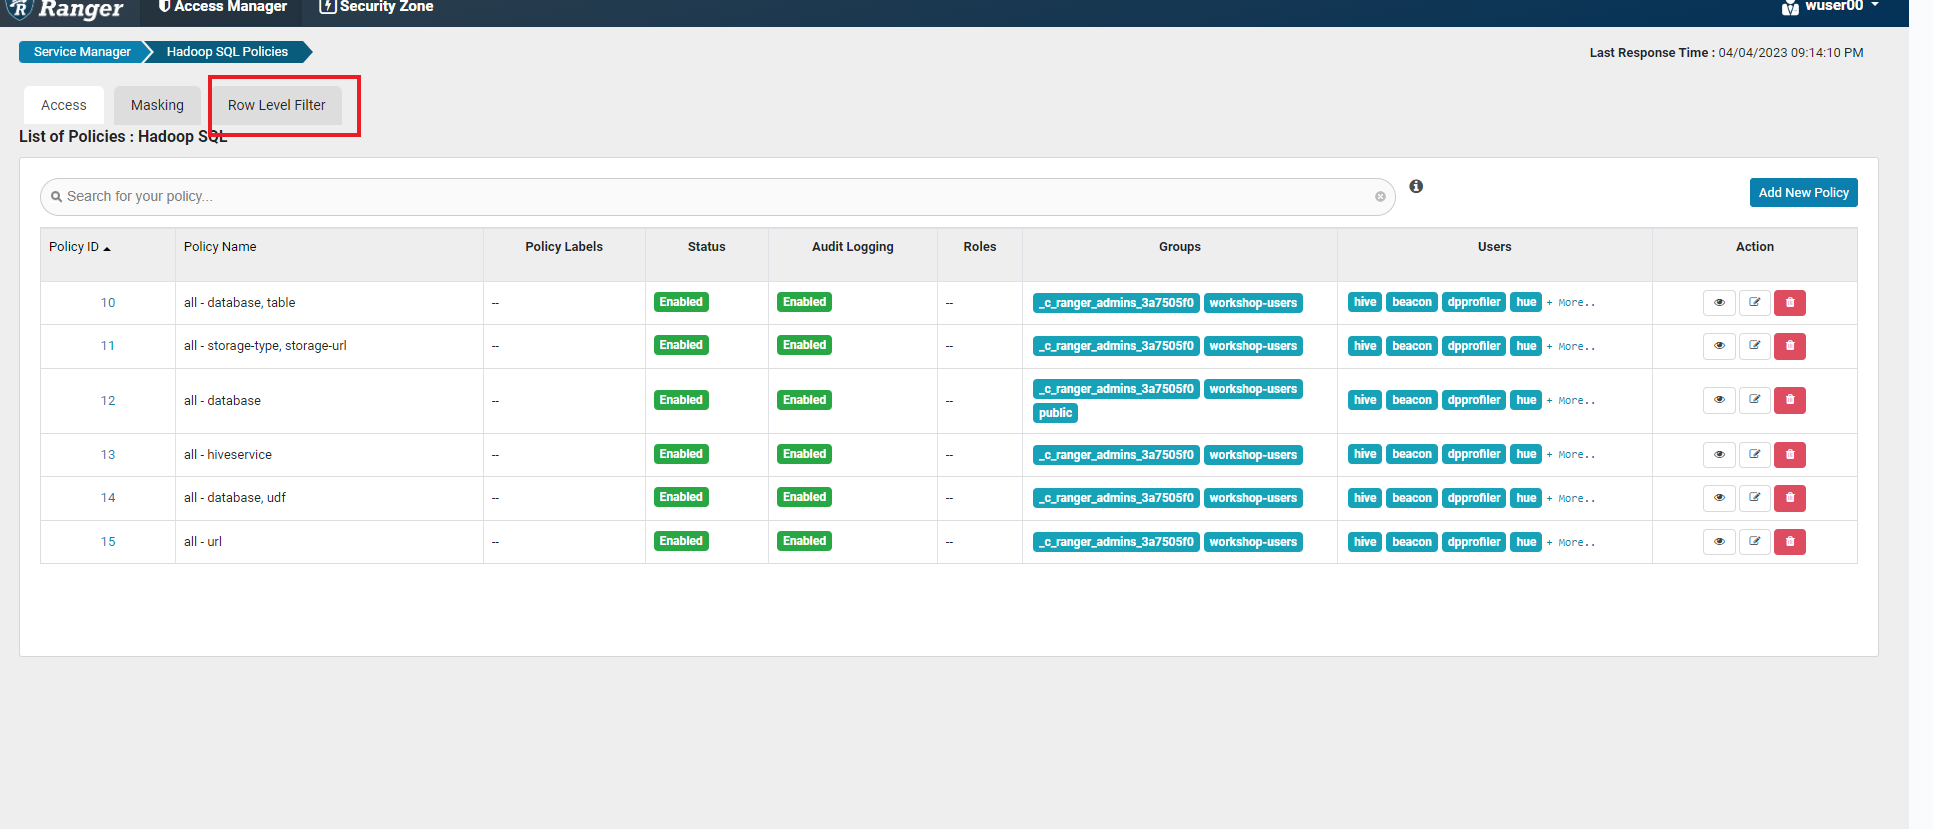The image size is (1933, 829).
Task: View policy 10 details with eye icon
Action: (x=1719, y=303)
